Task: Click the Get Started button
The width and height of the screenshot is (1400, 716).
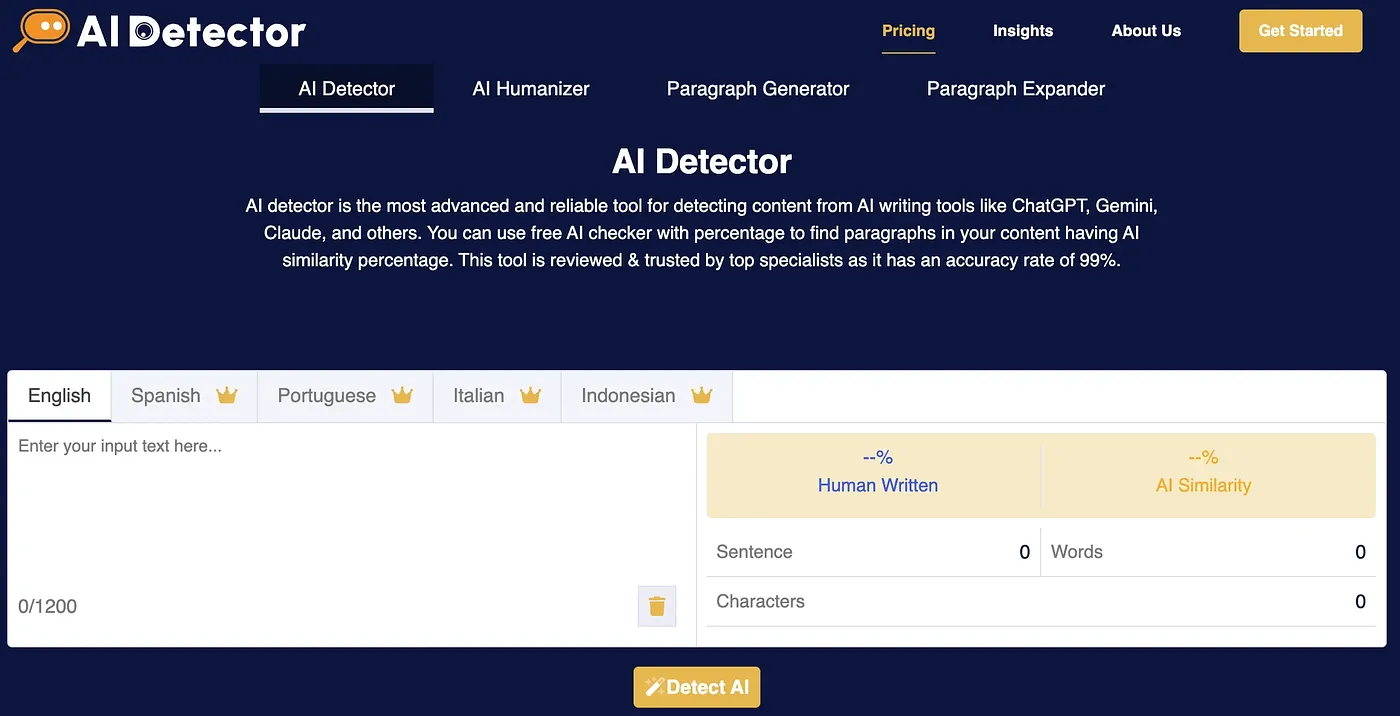Action: click(1300, 31)
